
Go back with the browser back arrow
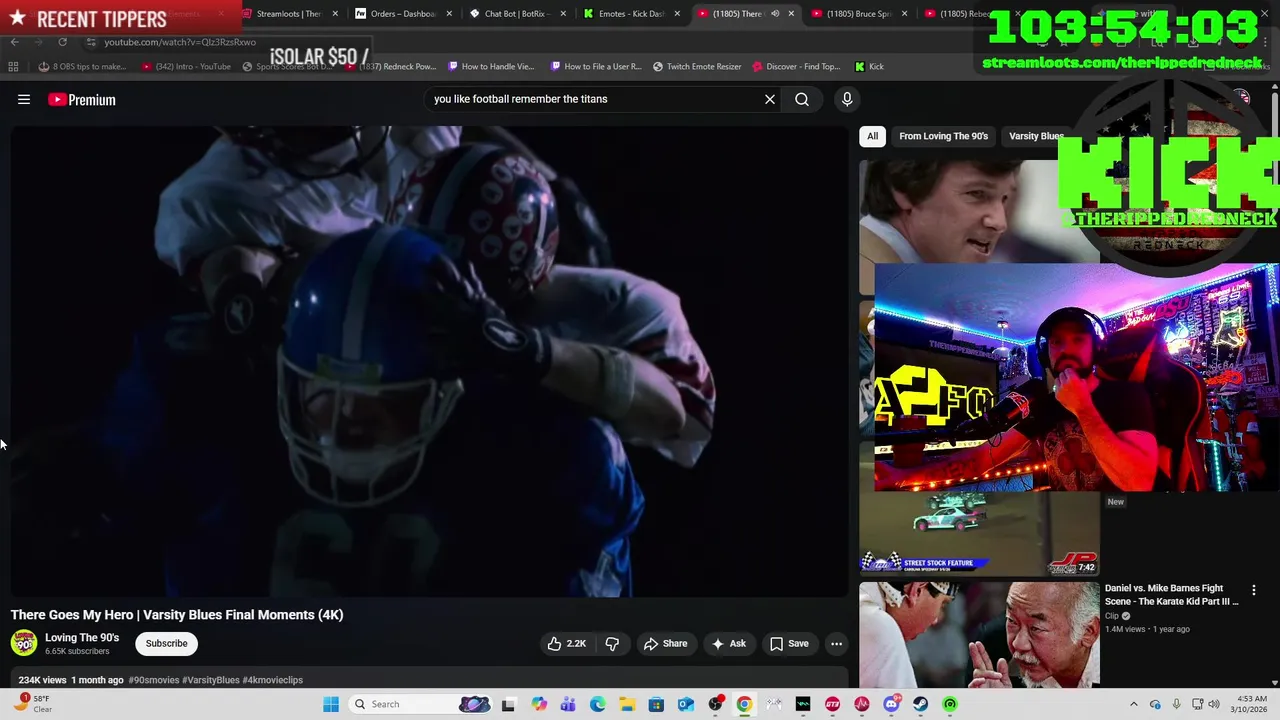[14, 42]
